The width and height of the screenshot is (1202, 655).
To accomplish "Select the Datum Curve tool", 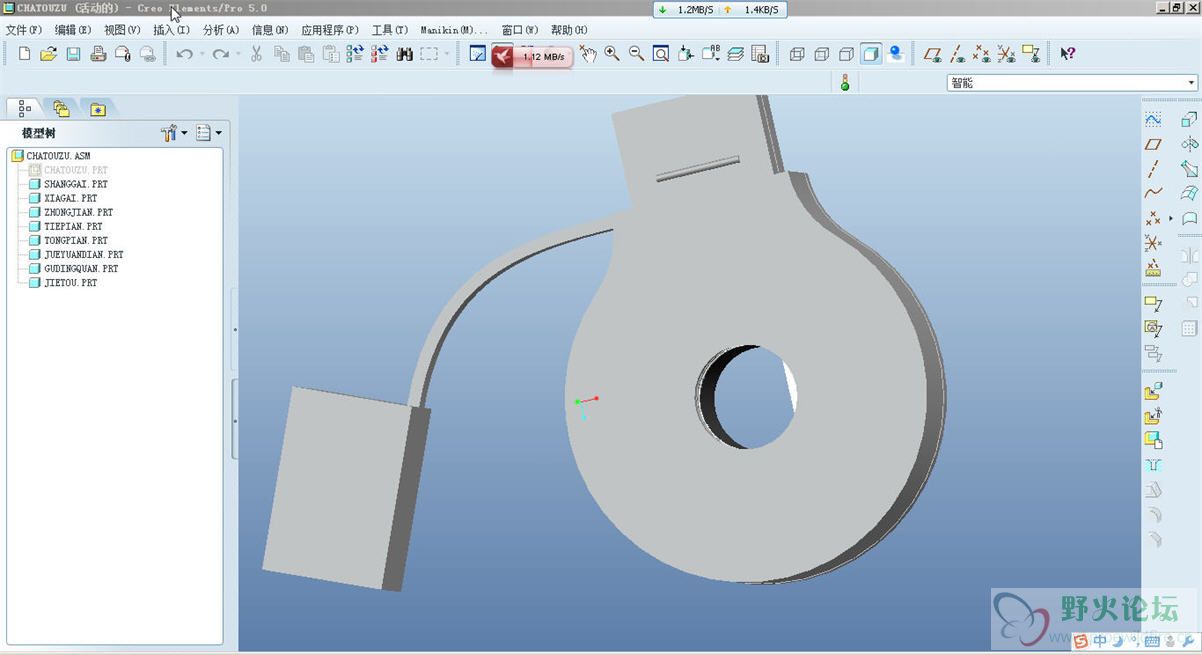I will (x=1153, y=193).
